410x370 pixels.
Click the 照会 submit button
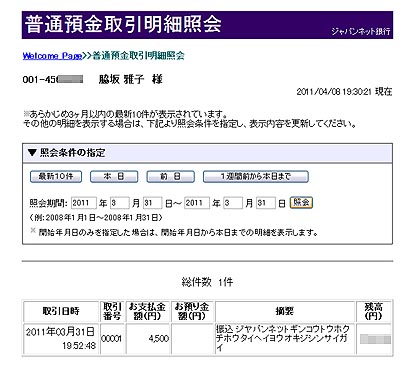click(x=301, y=202)
